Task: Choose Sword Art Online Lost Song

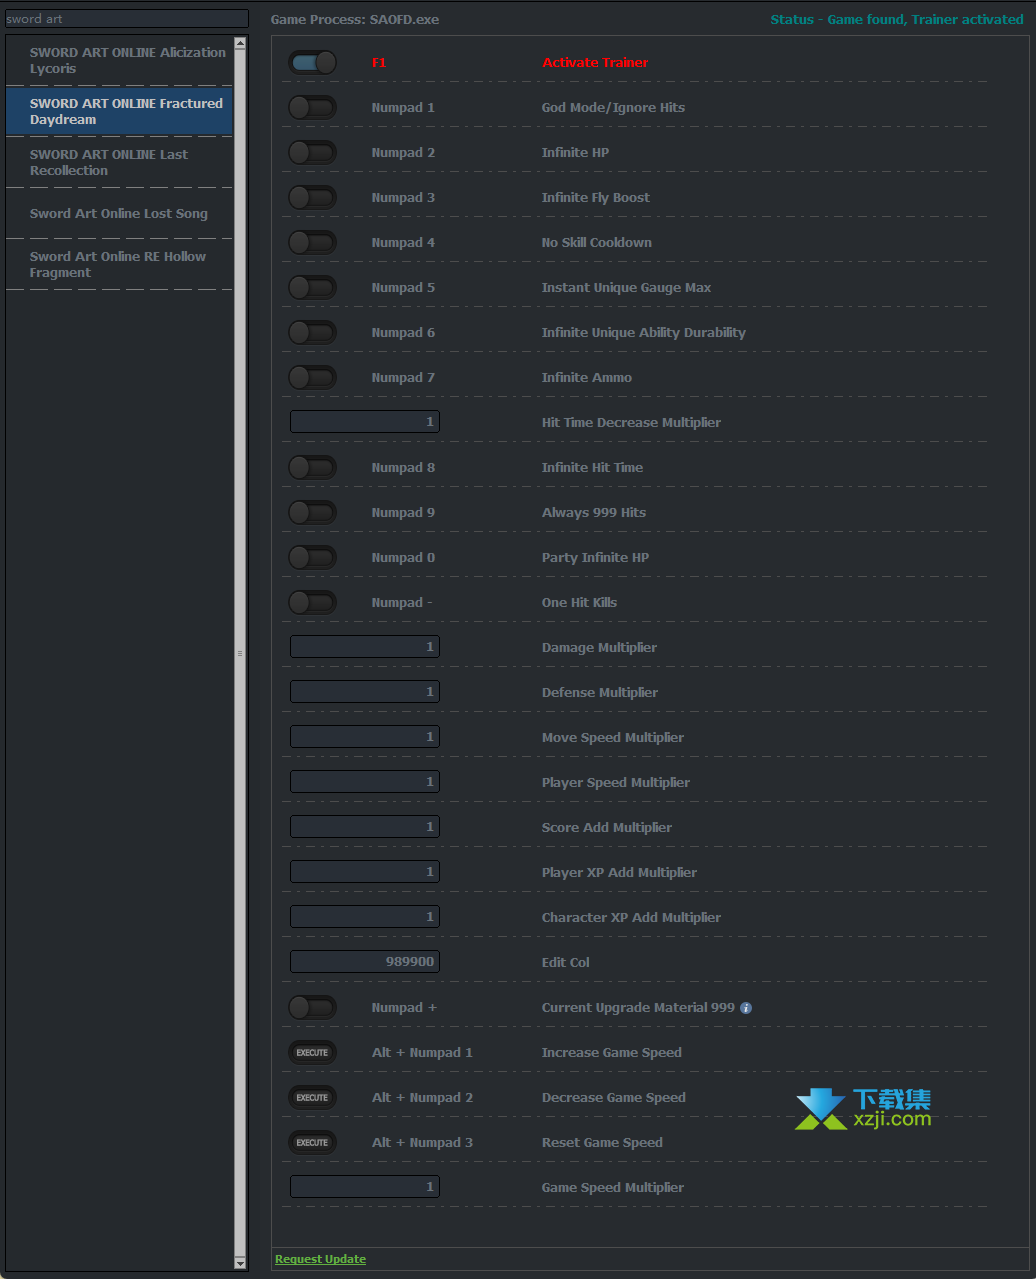Action: point(119,213)
